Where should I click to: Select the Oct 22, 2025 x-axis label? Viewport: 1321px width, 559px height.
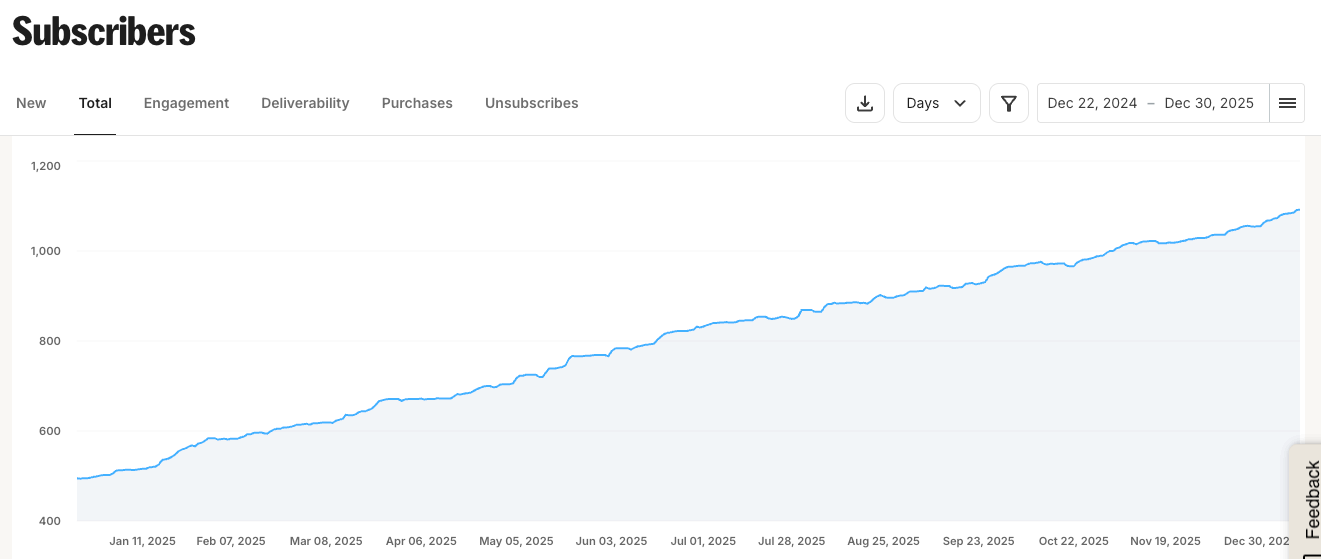point(1073,541)
